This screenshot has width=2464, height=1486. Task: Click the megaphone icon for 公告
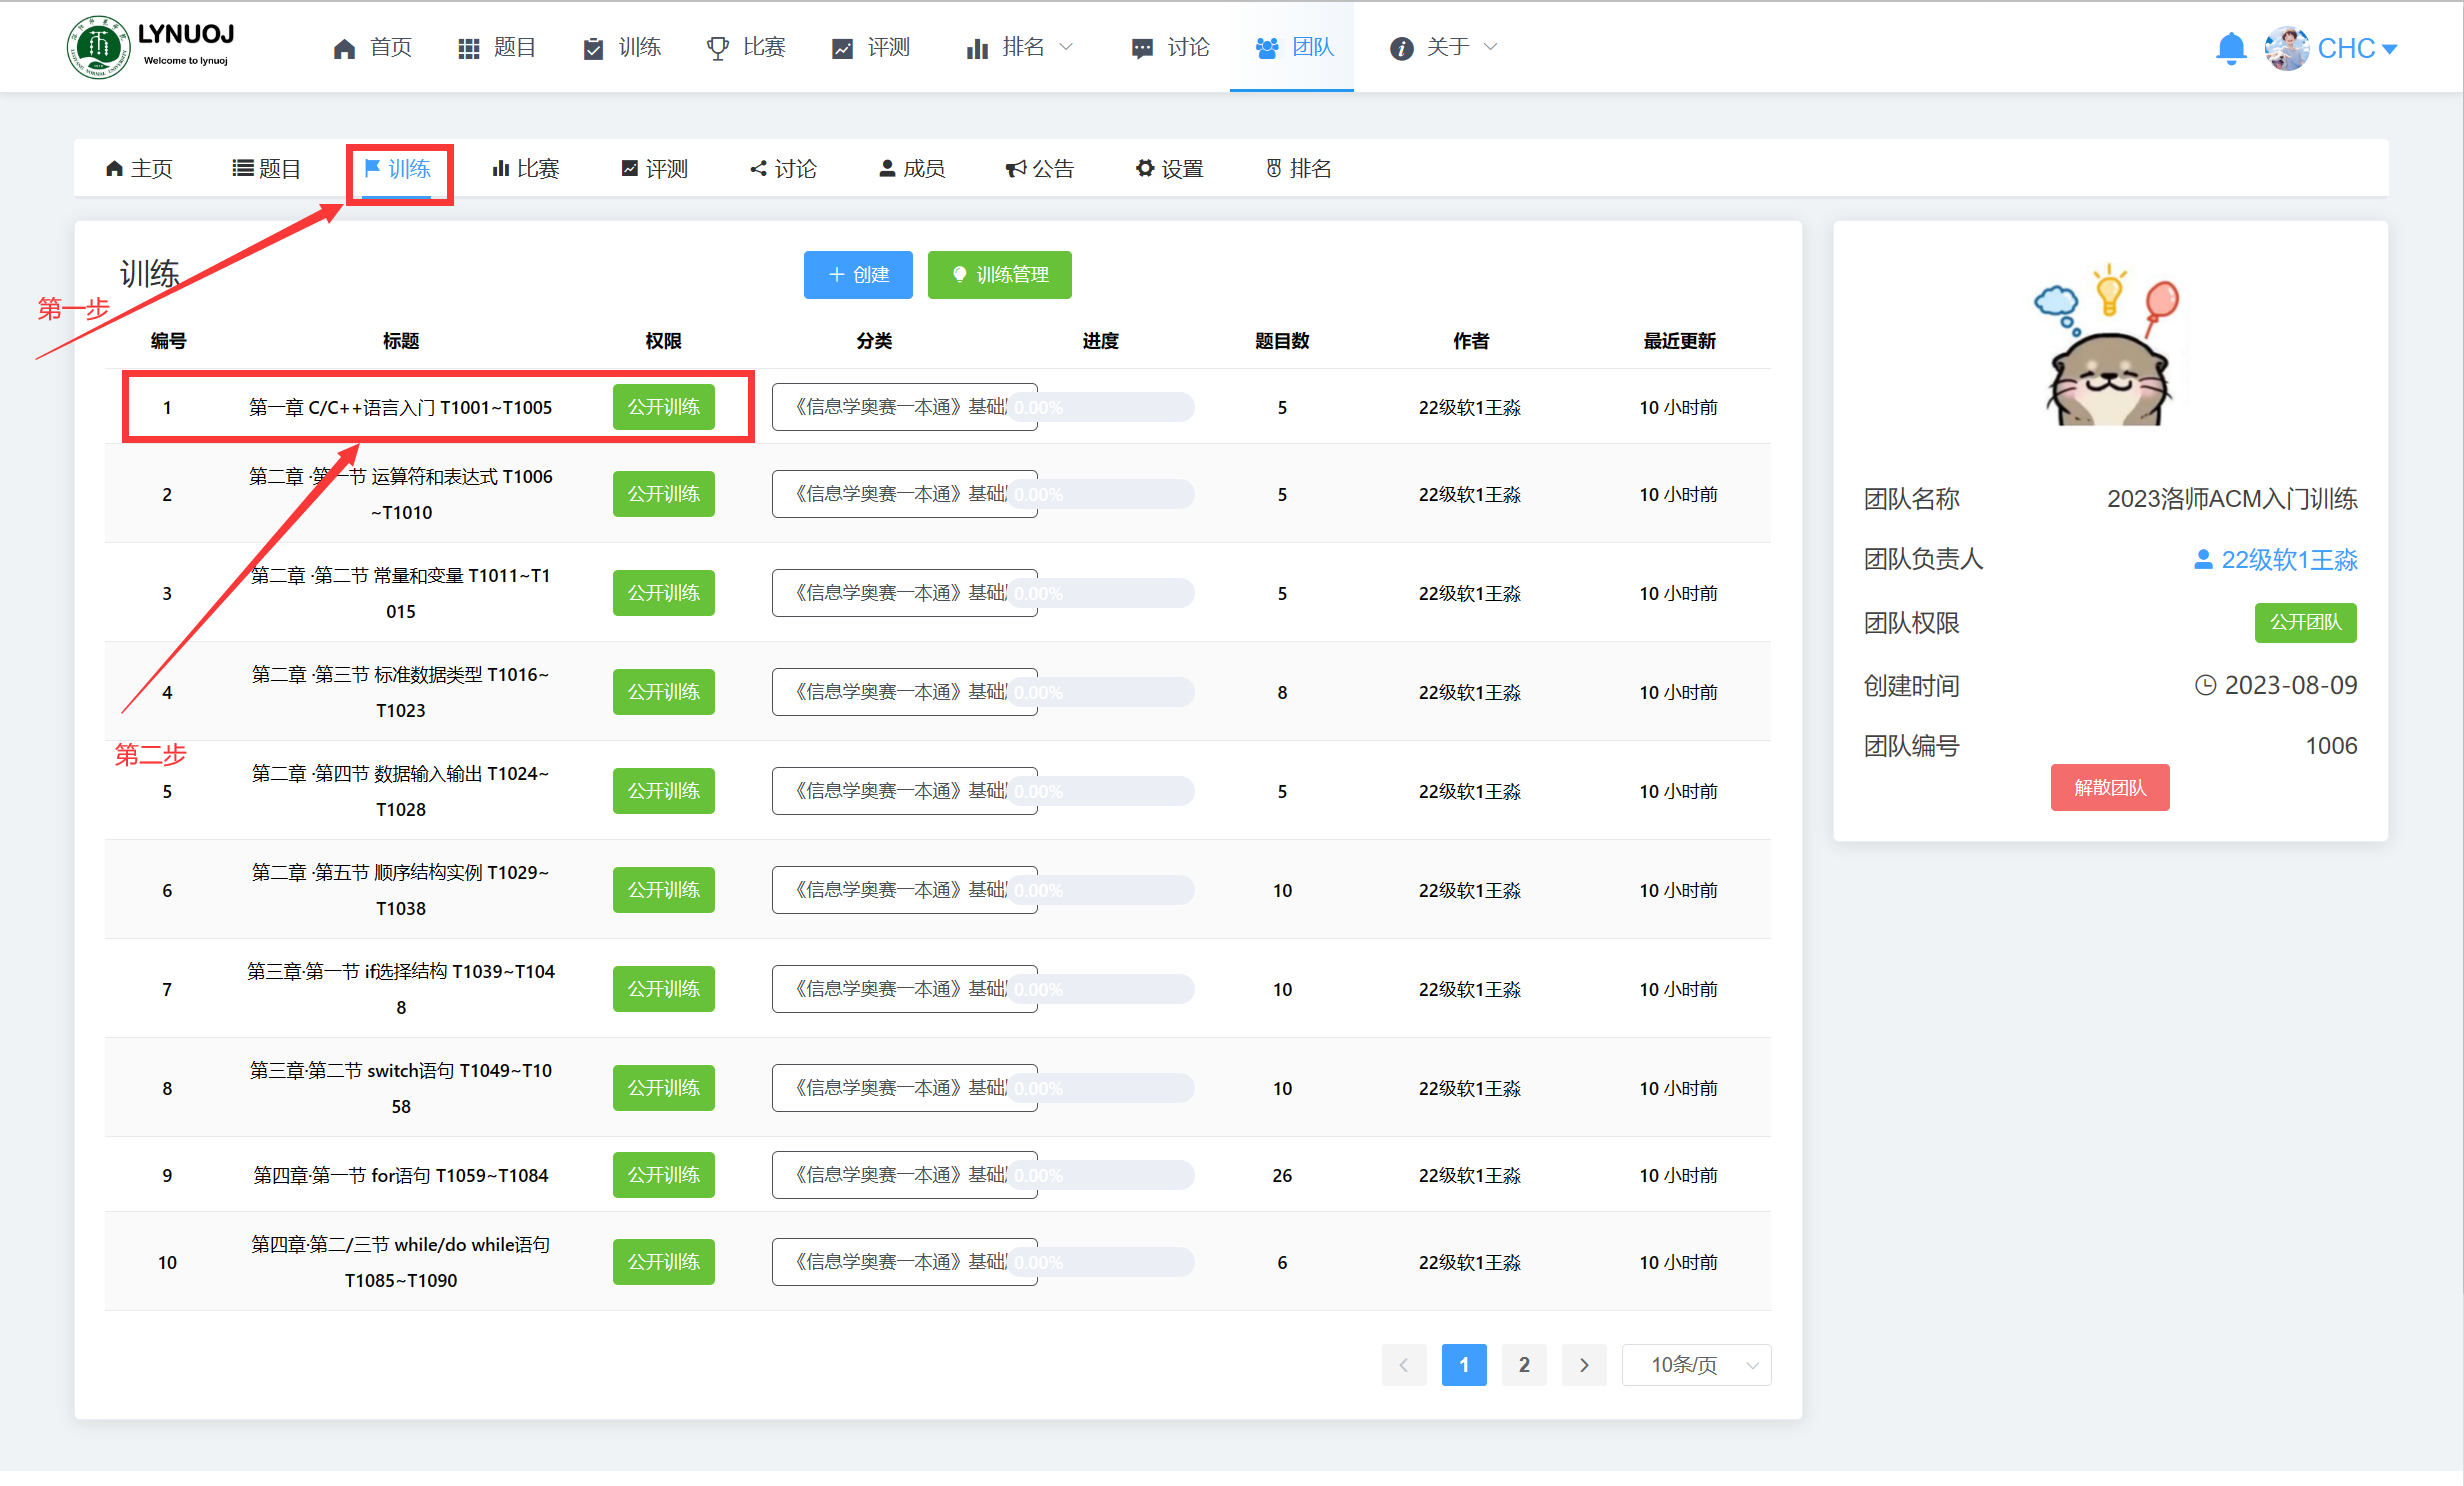coord(1015,168)
